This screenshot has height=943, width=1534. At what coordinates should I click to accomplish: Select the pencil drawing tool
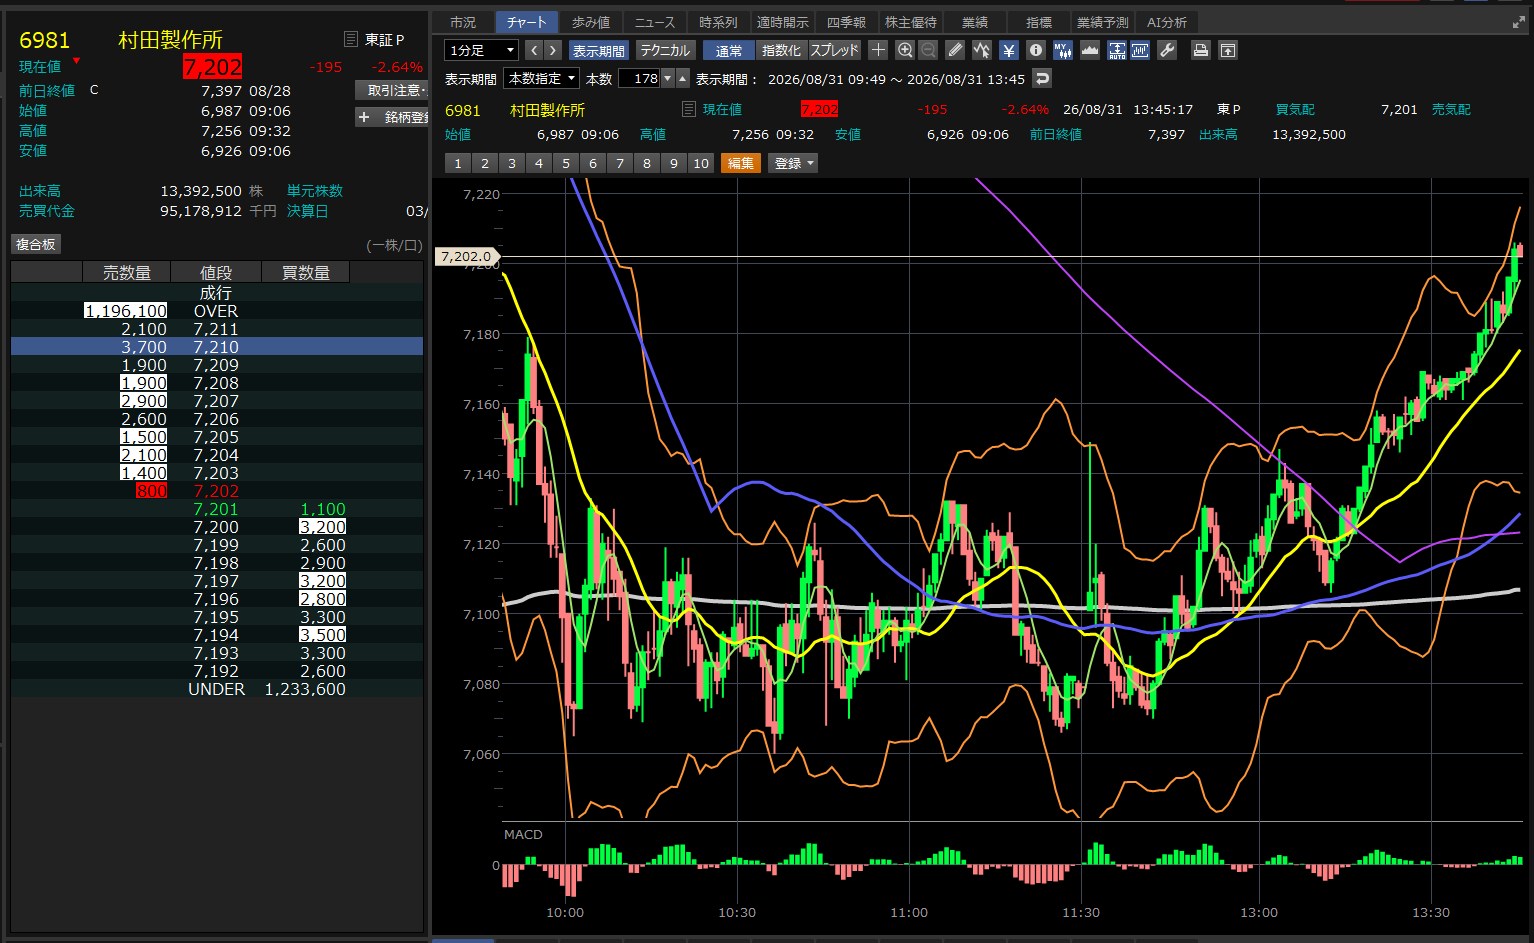coord(955,50)
